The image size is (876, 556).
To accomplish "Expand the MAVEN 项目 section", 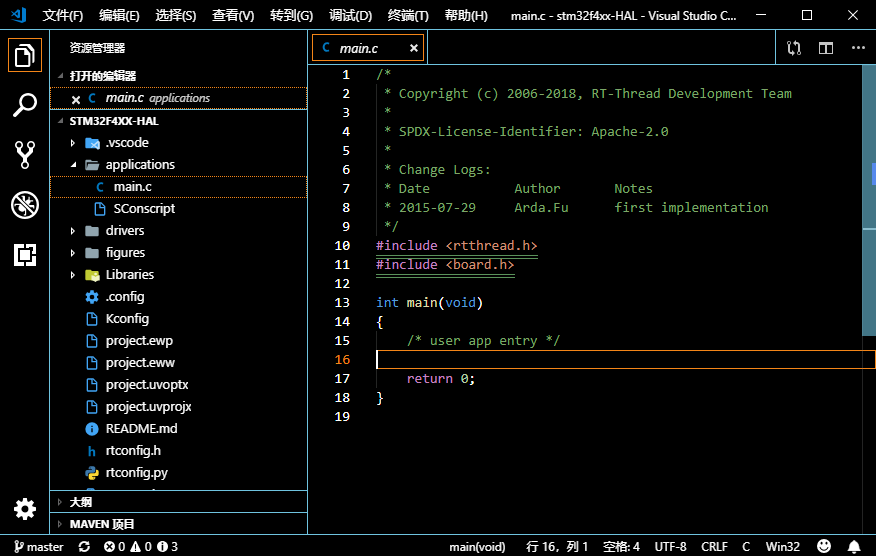I will [179, 524].
